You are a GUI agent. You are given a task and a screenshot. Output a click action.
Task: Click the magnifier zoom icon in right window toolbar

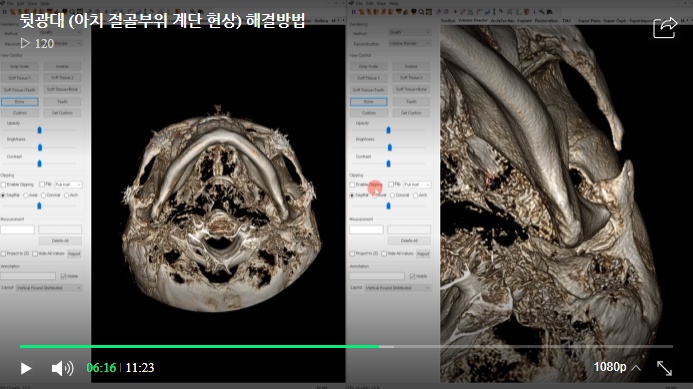[421, 12]
